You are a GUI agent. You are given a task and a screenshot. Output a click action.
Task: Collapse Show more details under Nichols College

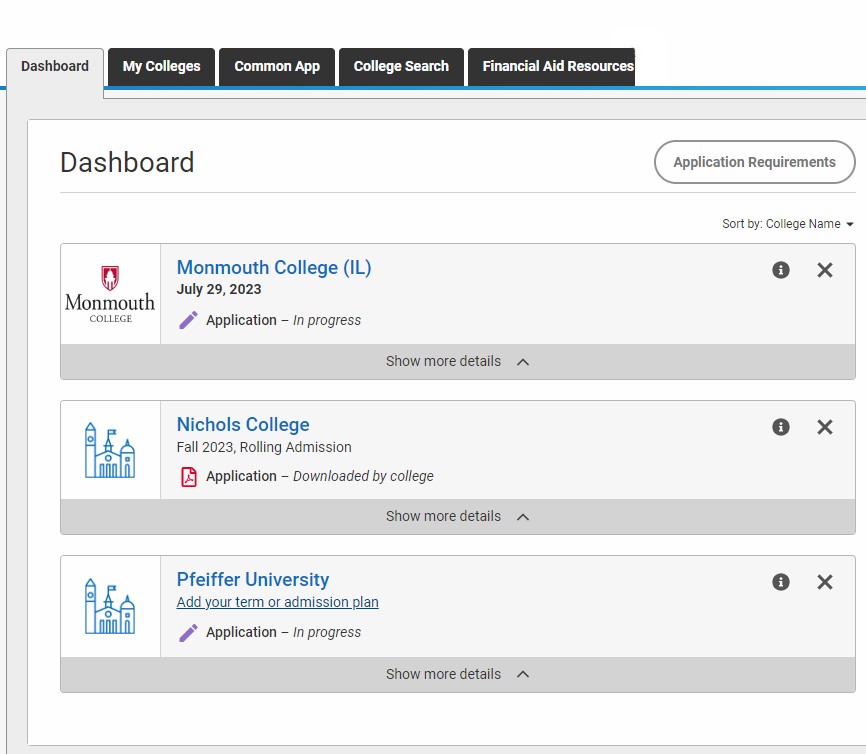click(457, 516)
